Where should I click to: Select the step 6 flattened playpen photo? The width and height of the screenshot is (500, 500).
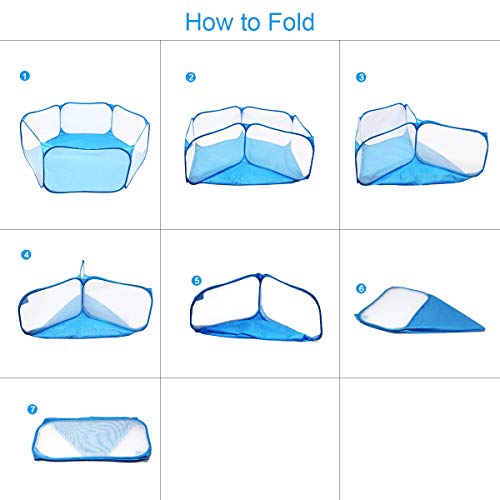coord(419,309)
